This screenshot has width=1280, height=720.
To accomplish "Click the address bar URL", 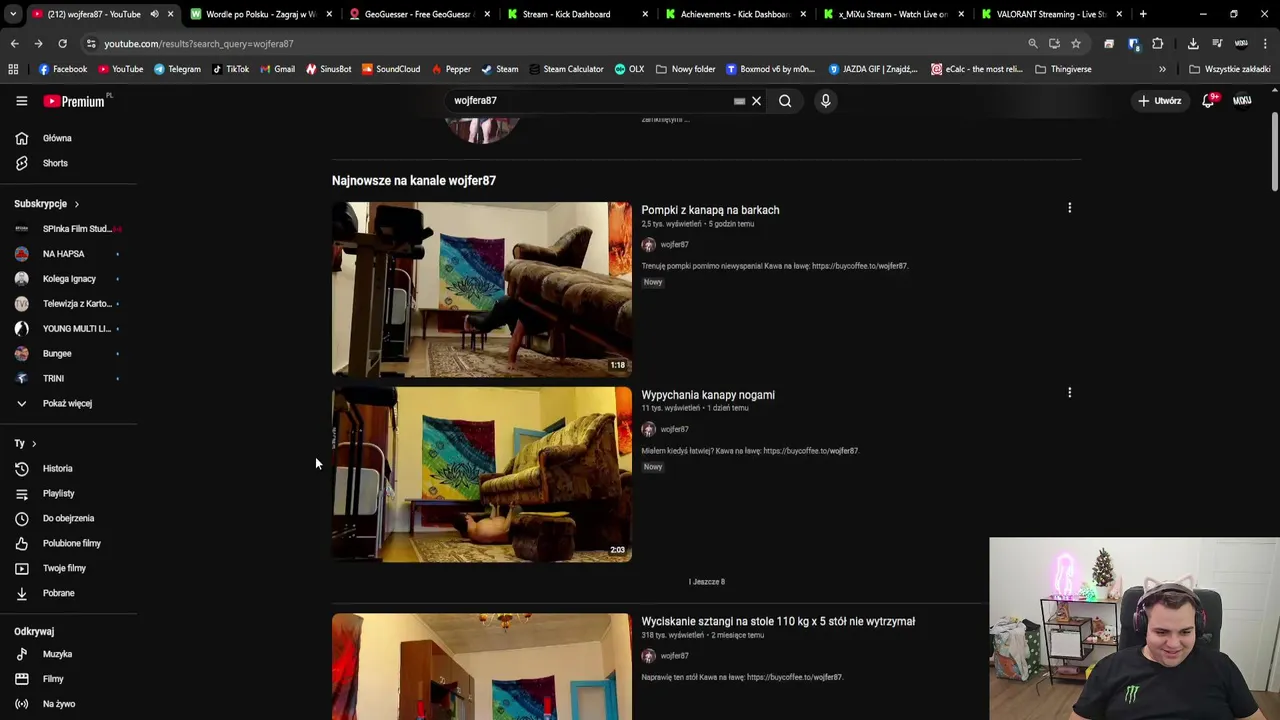I will (x=199, y=44).
